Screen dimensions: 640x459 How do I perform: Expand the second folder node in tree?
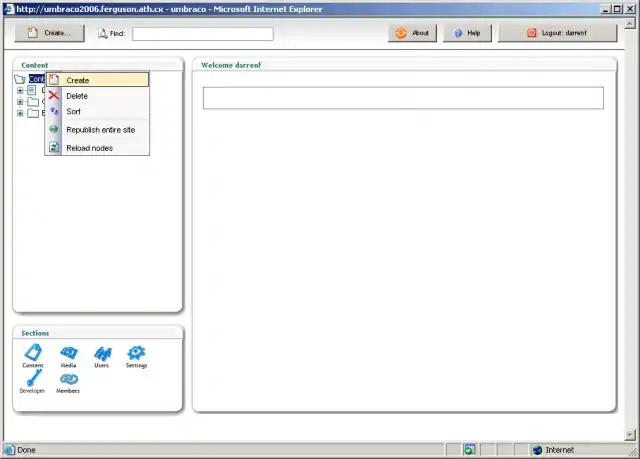(x=20, y=101)
